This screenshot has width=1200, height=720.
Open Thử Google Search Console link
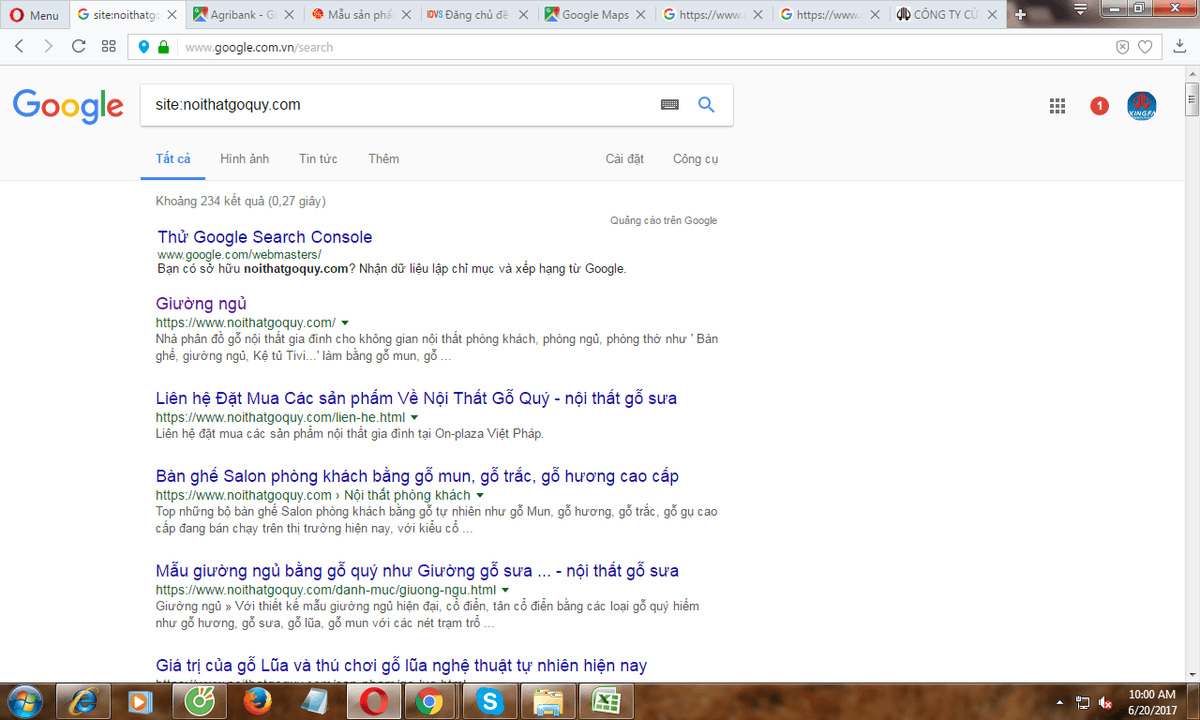[x=265, y=237]
